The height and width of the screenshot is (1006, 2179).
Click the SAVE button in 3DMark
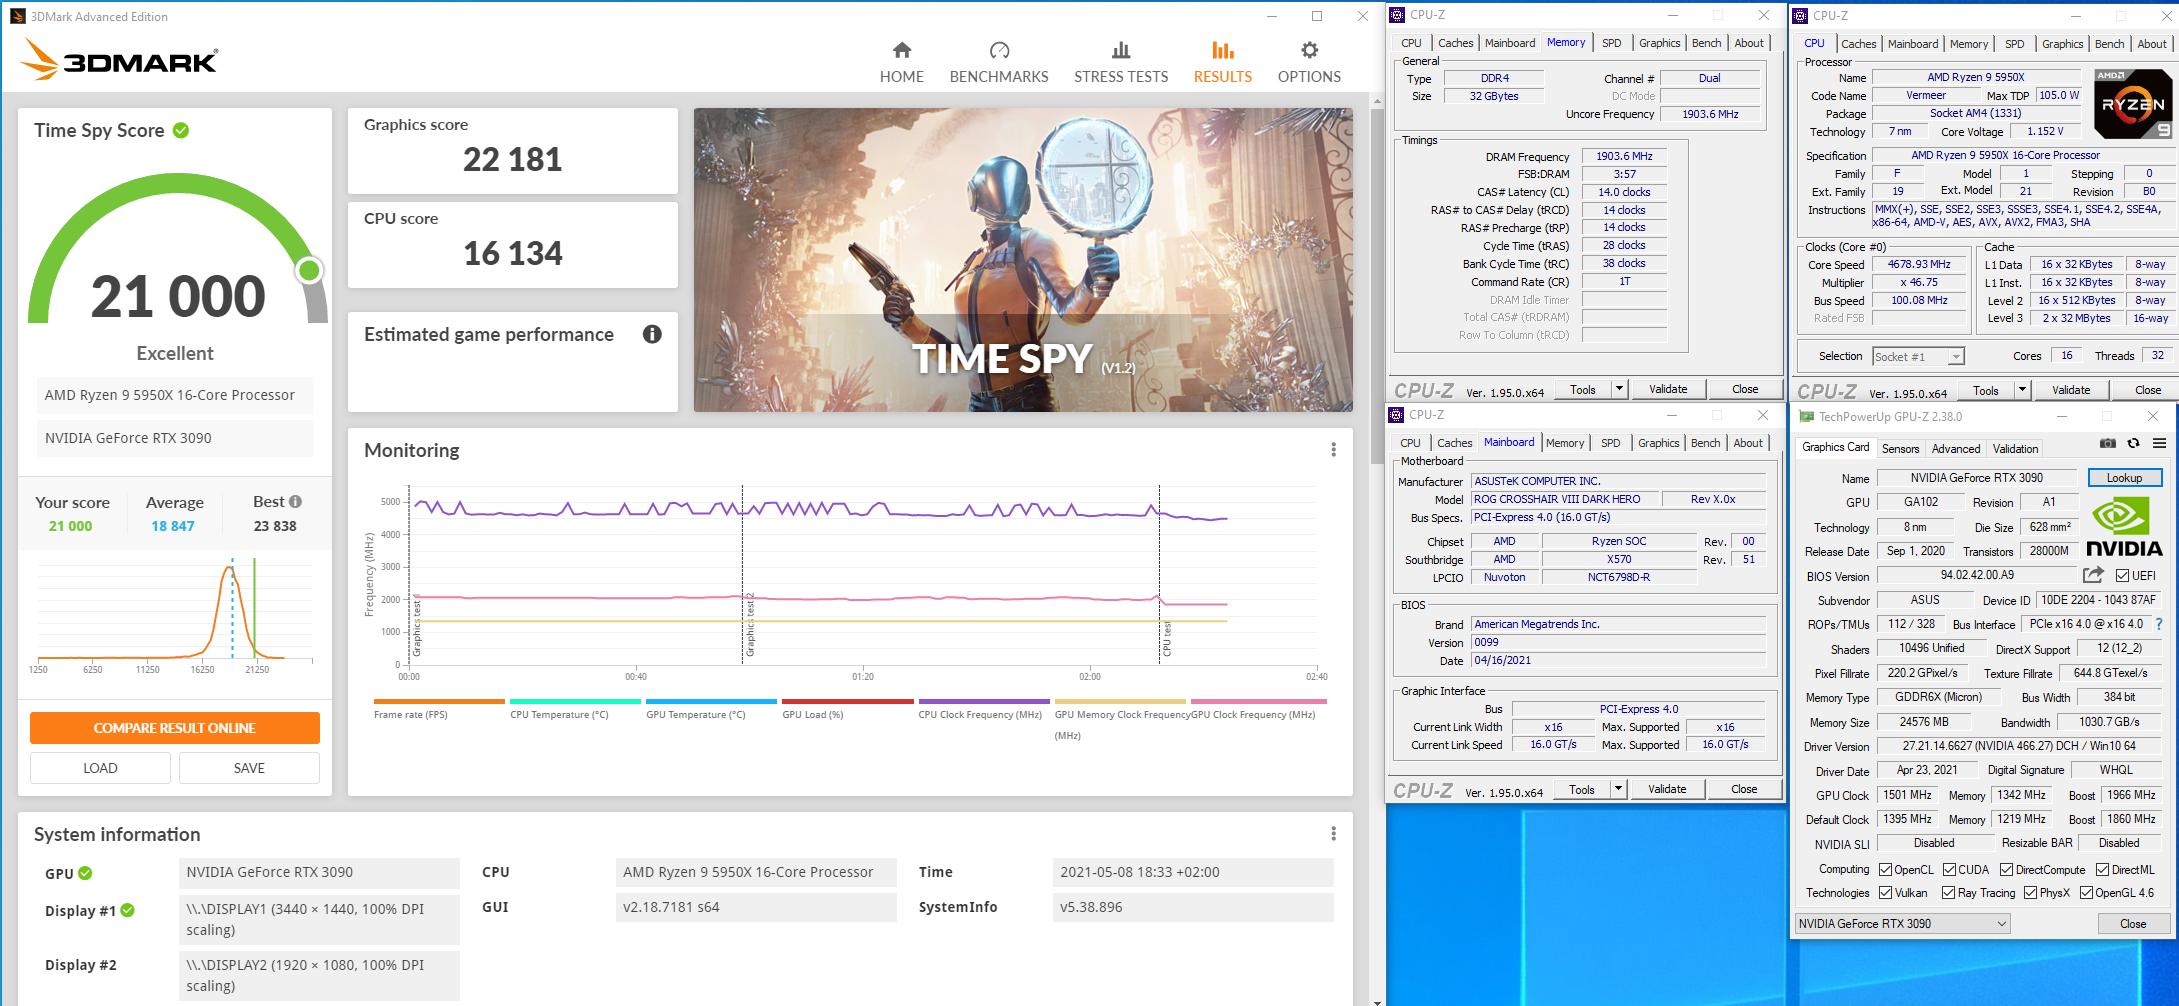249,768
